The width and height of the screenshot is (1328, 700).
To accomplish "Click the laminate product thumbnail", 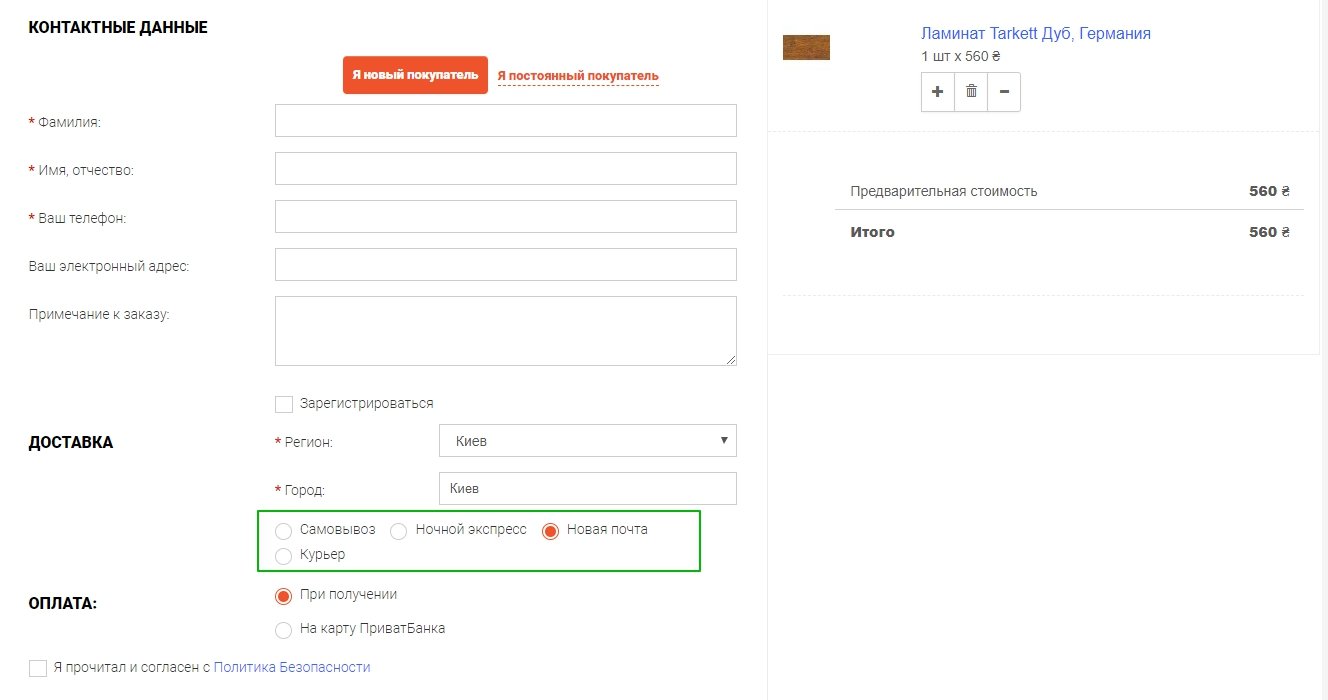I will pos(806,47).
